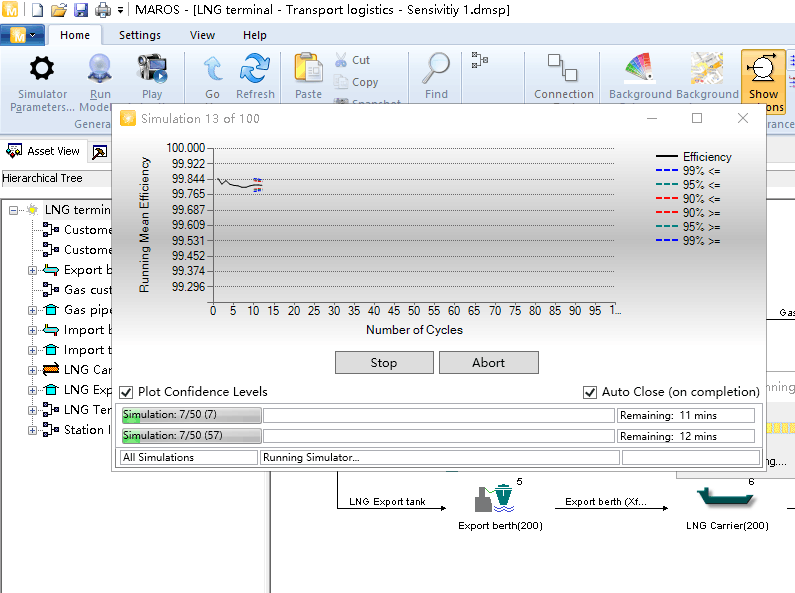
Task: Expand the LNG Ter tree node
Action: click(x=32, y=410)
